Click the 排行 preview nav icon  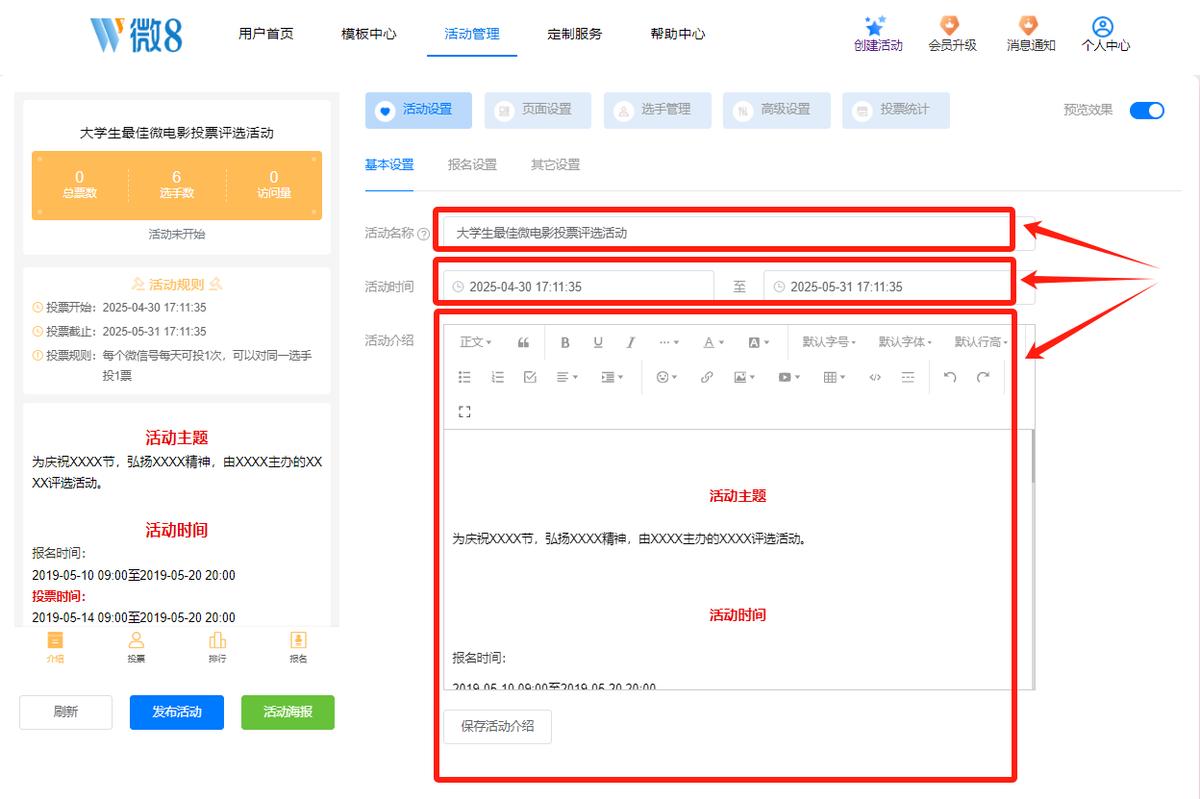[x=217, y=640]
